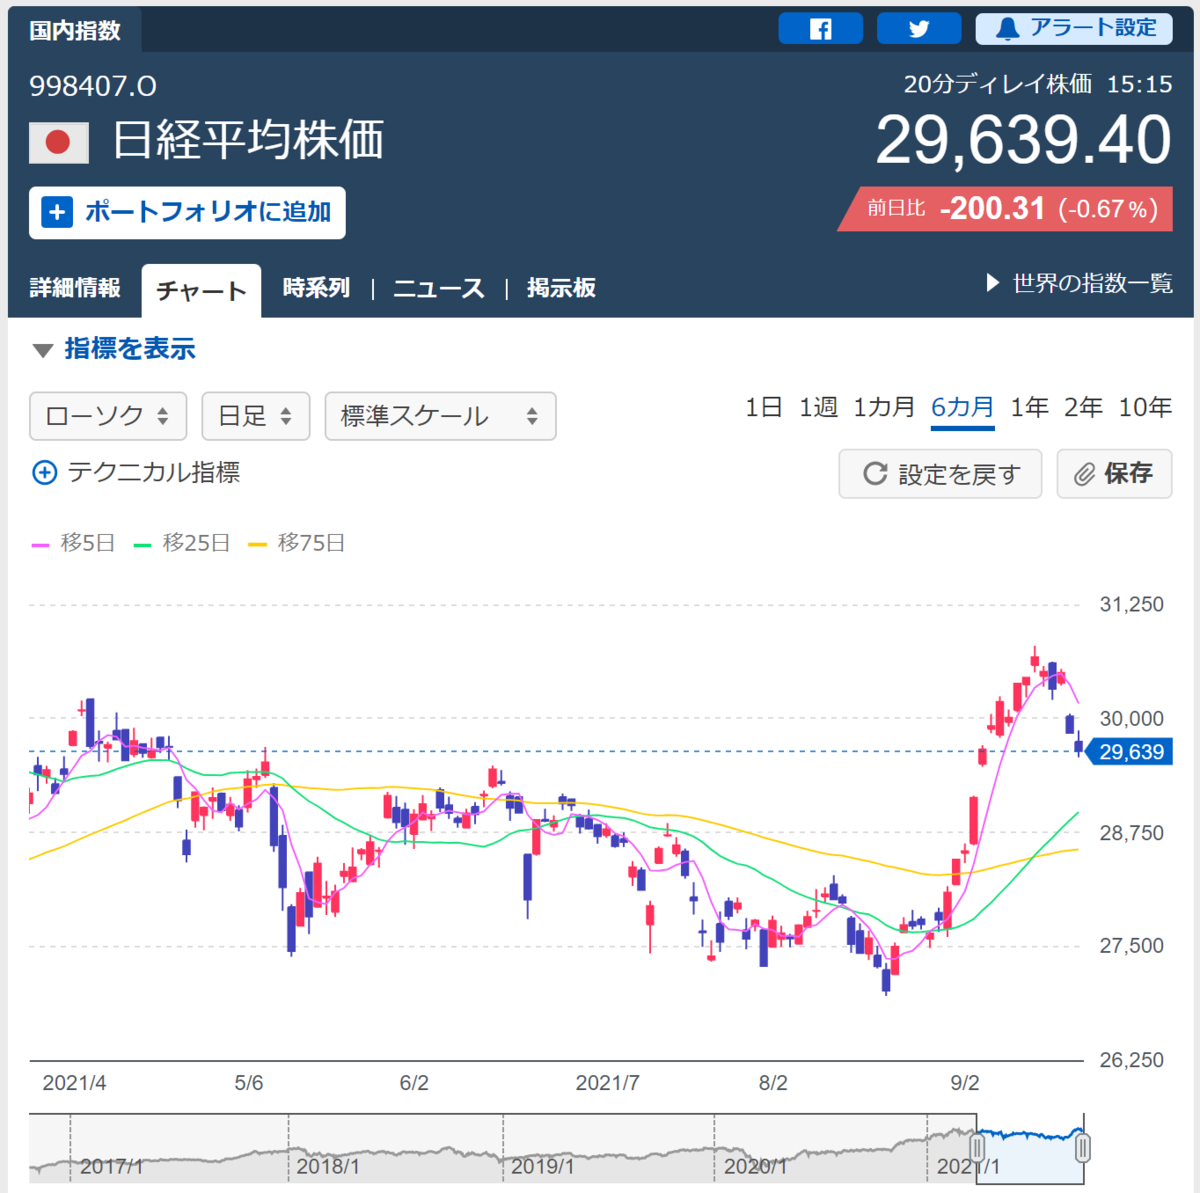Open 標準スケール scale dropdown

tap(440, 416)
